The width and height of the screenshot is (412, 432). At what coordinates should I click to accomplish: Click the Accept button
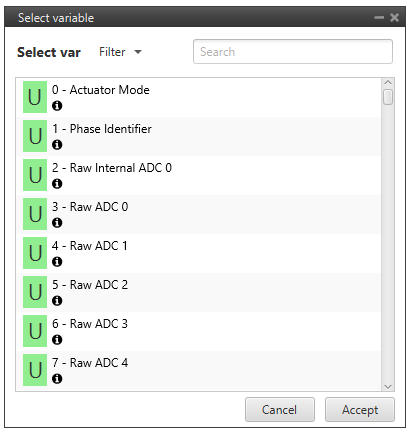[x=360, y=410]
